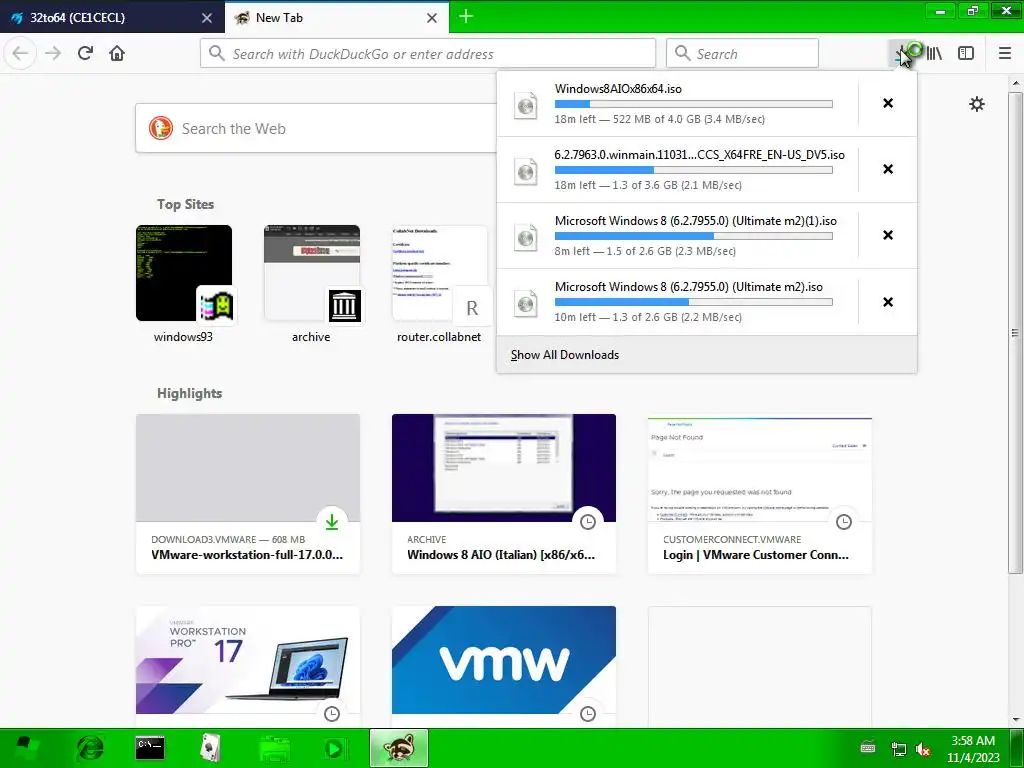Viewport: 1024px width, 768px height.
Task: Click the Search the Web field
Action: click(316, 129)
